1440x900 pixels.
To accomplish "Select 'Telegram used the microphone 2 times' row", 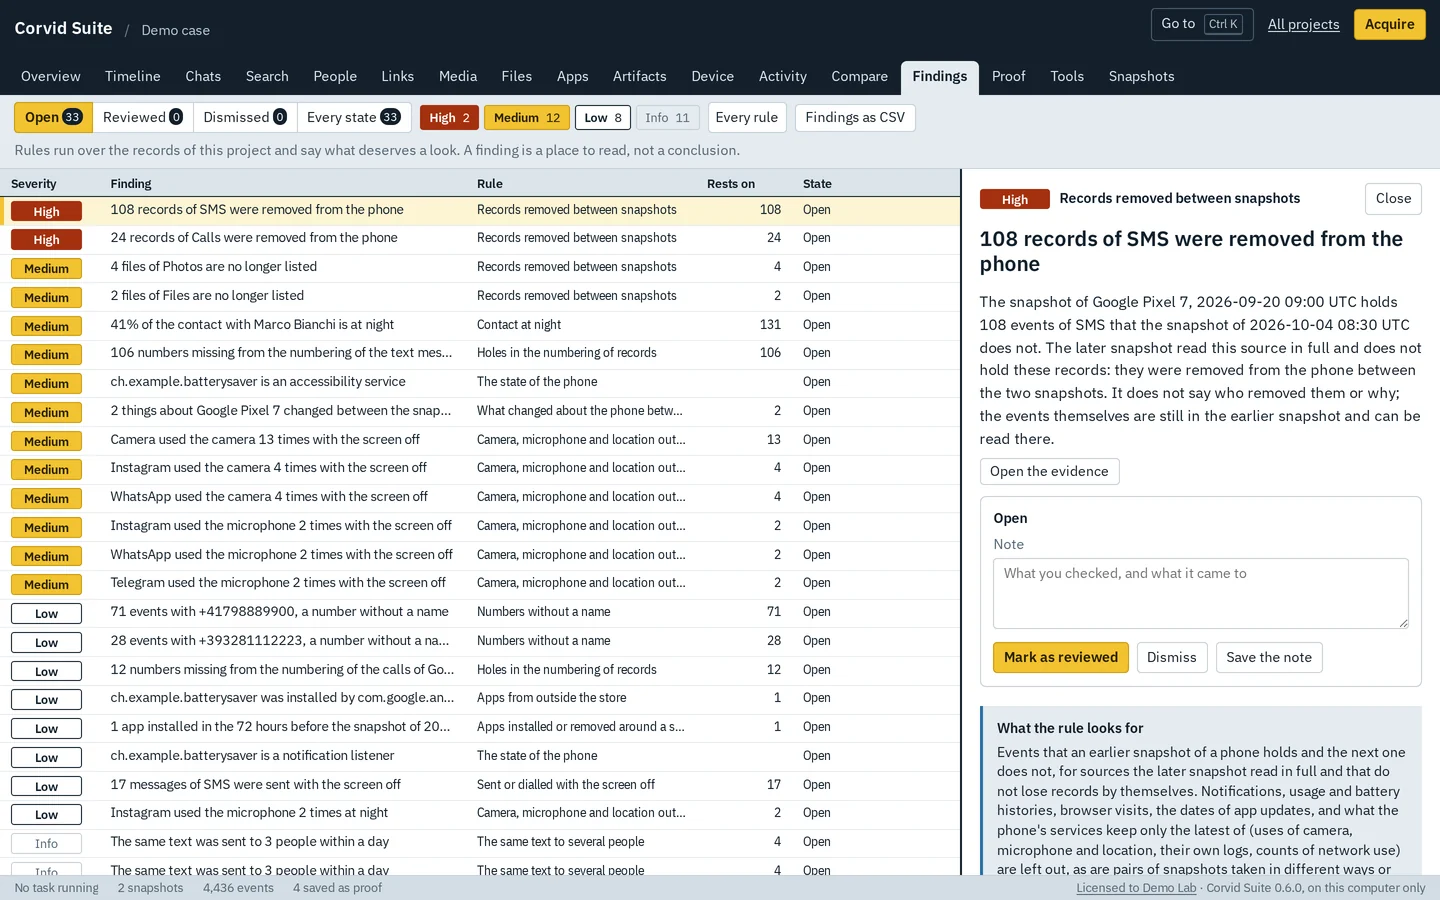I will click(480, 583).
